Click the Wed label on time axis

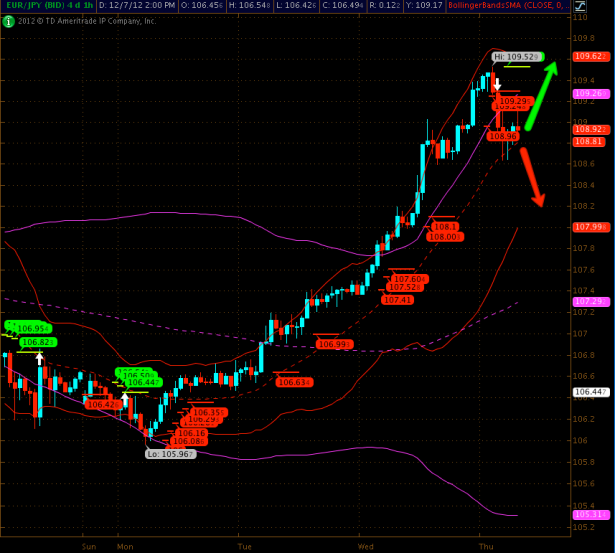366,547
